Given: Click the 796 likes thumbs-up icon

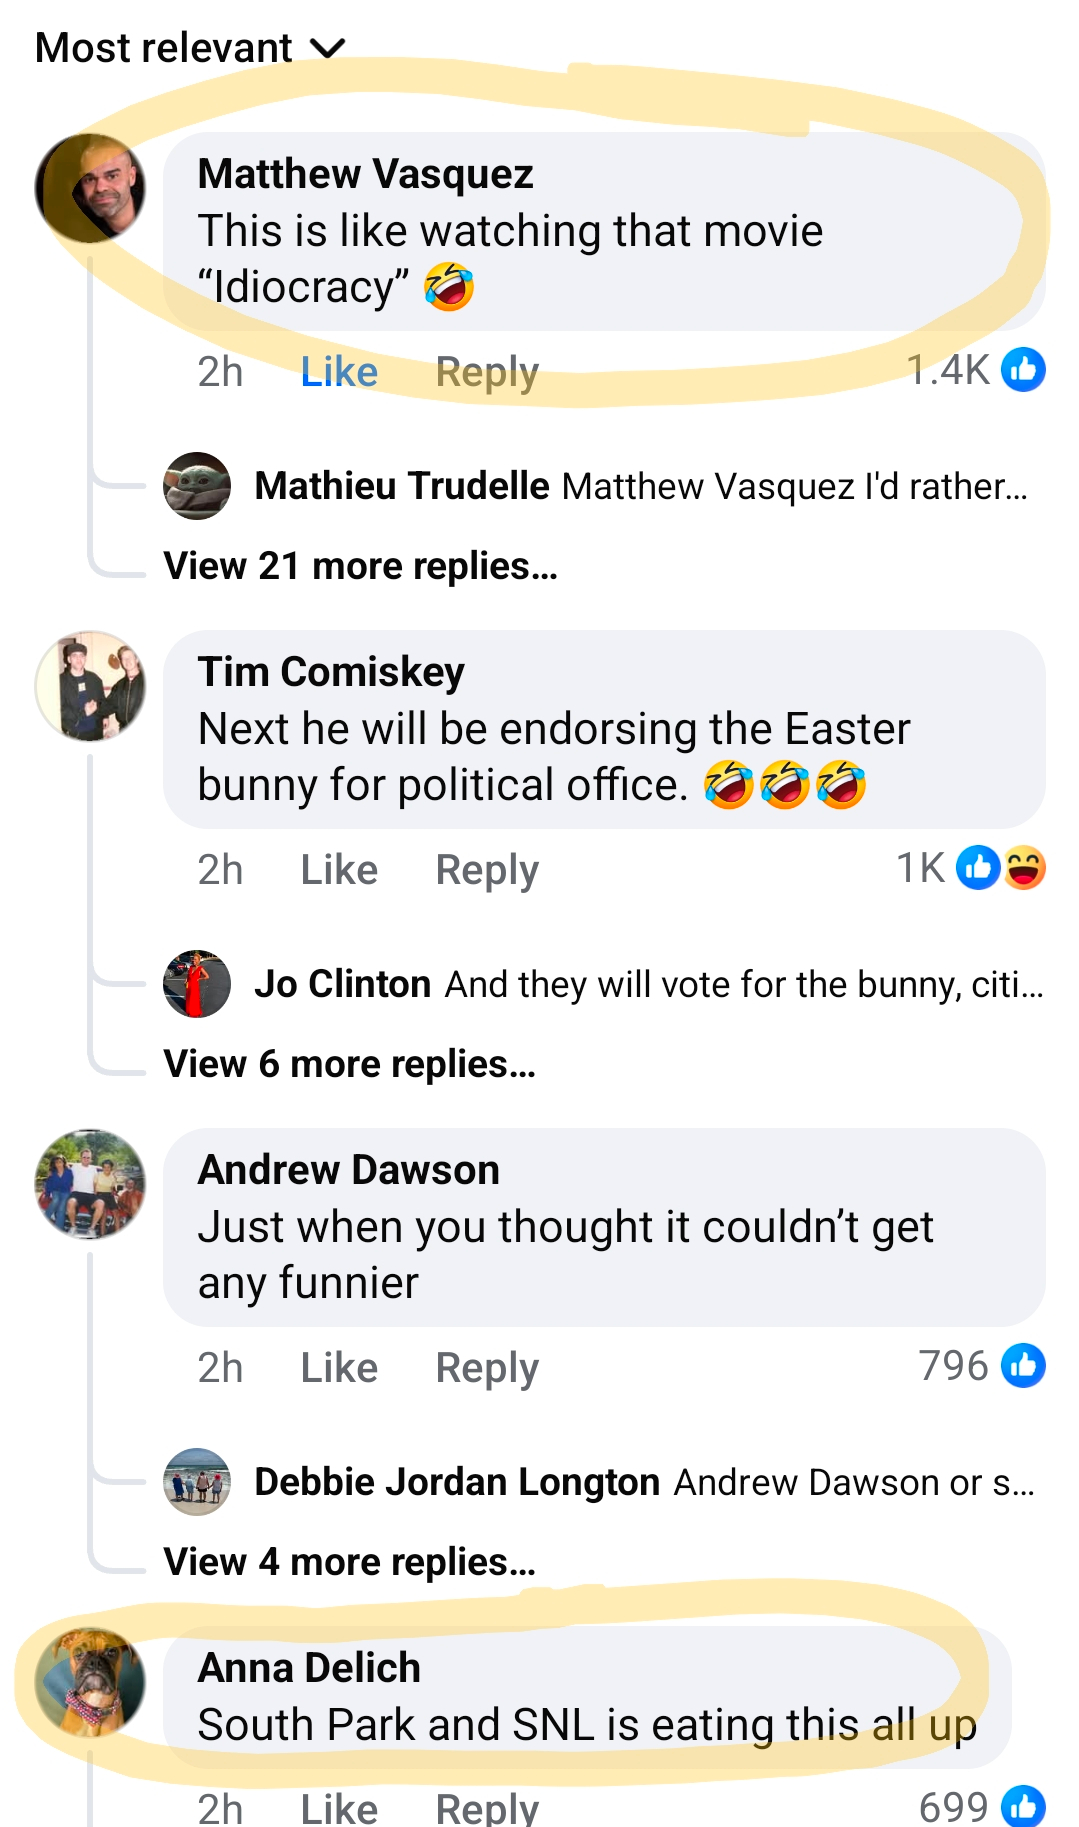Looking at the screenshot, I should pyautogui.click(x=1023, y=1366).
